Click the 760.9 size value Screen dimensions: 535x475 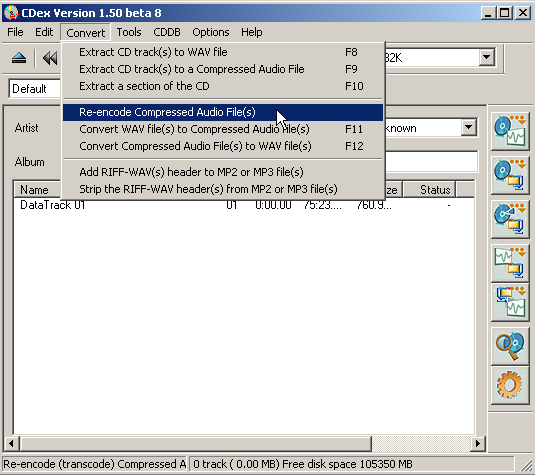click(374, 205)
